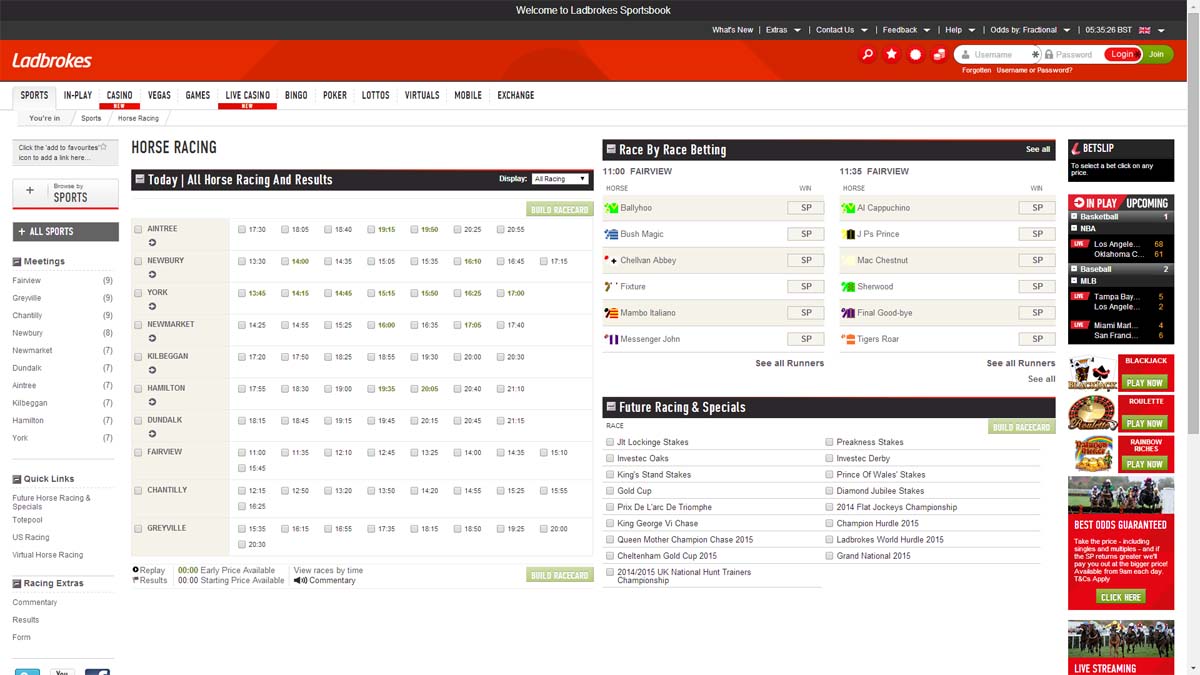
Task: Click the magnifier search icon in header
Action: [867, 54]
